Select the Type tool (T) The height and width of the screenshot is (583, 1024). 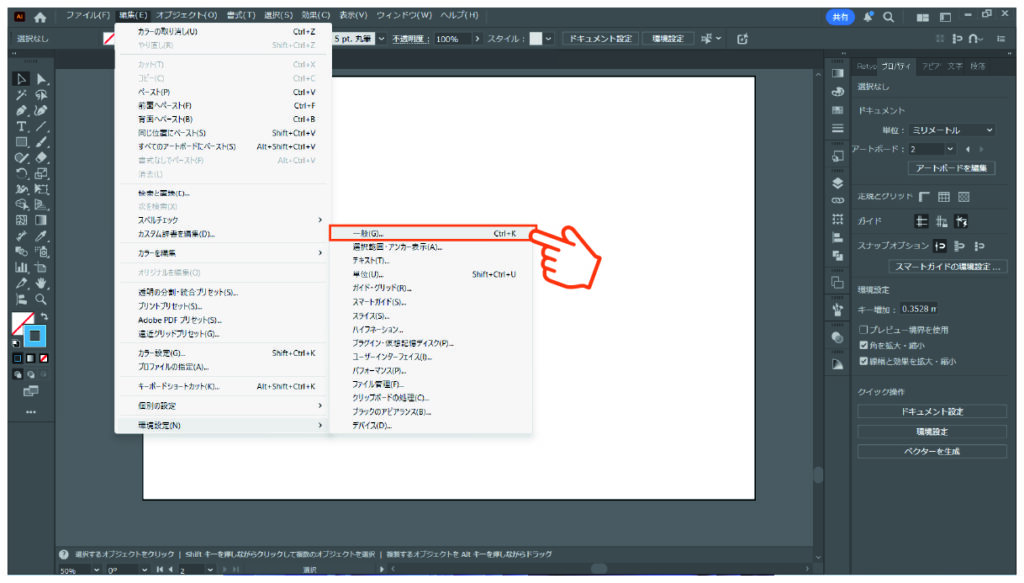coord(21,126)
